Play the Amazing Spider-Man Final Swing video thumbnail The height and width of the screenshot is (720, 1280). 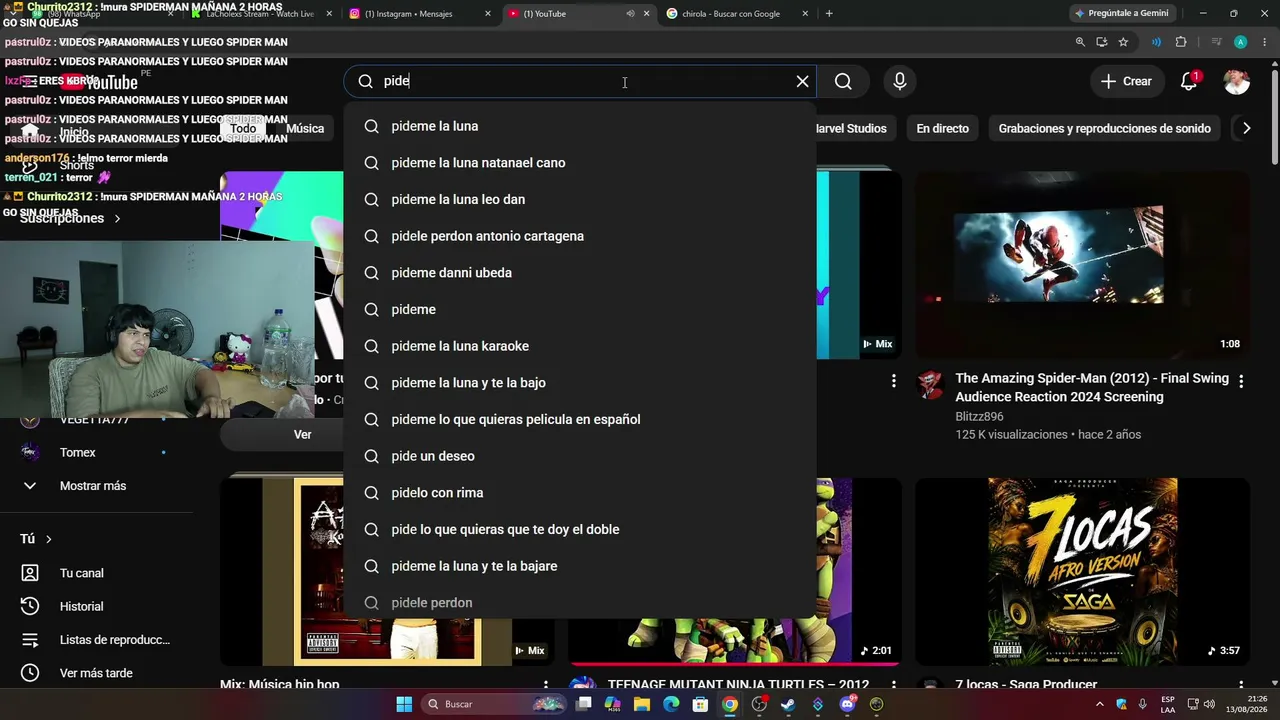(x=1082, y=265)
